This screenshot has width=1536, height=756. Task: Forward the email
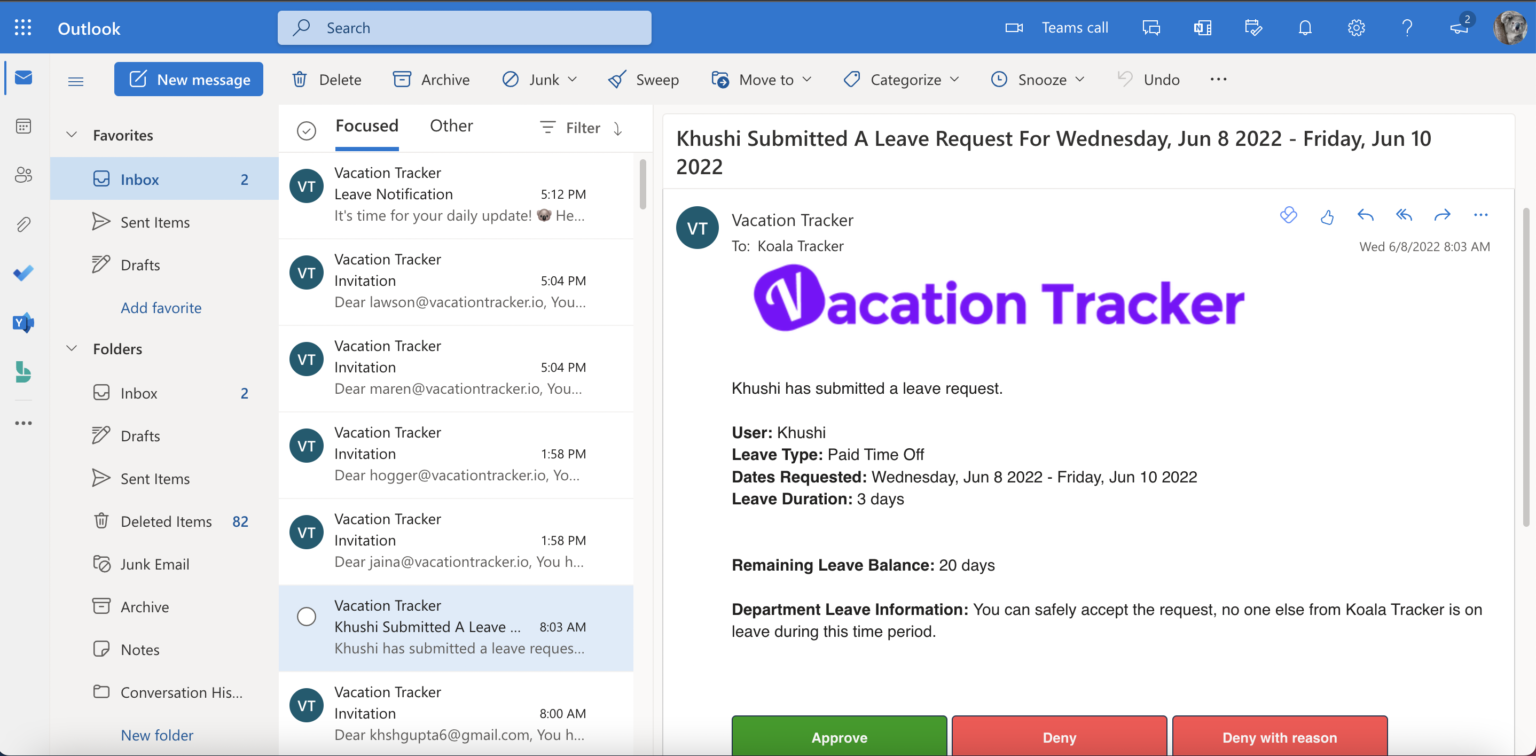pyautogui.click(x=1442, y=215)
